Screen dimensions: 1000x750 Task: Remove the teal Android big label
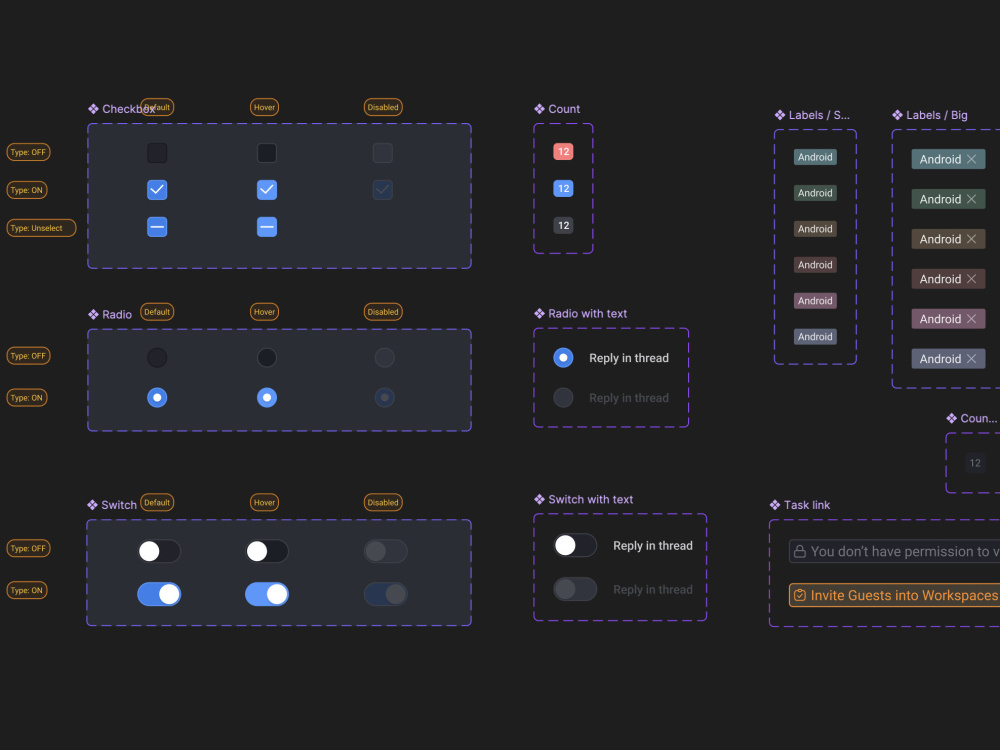pyautogui.click(x=971, y=159)
